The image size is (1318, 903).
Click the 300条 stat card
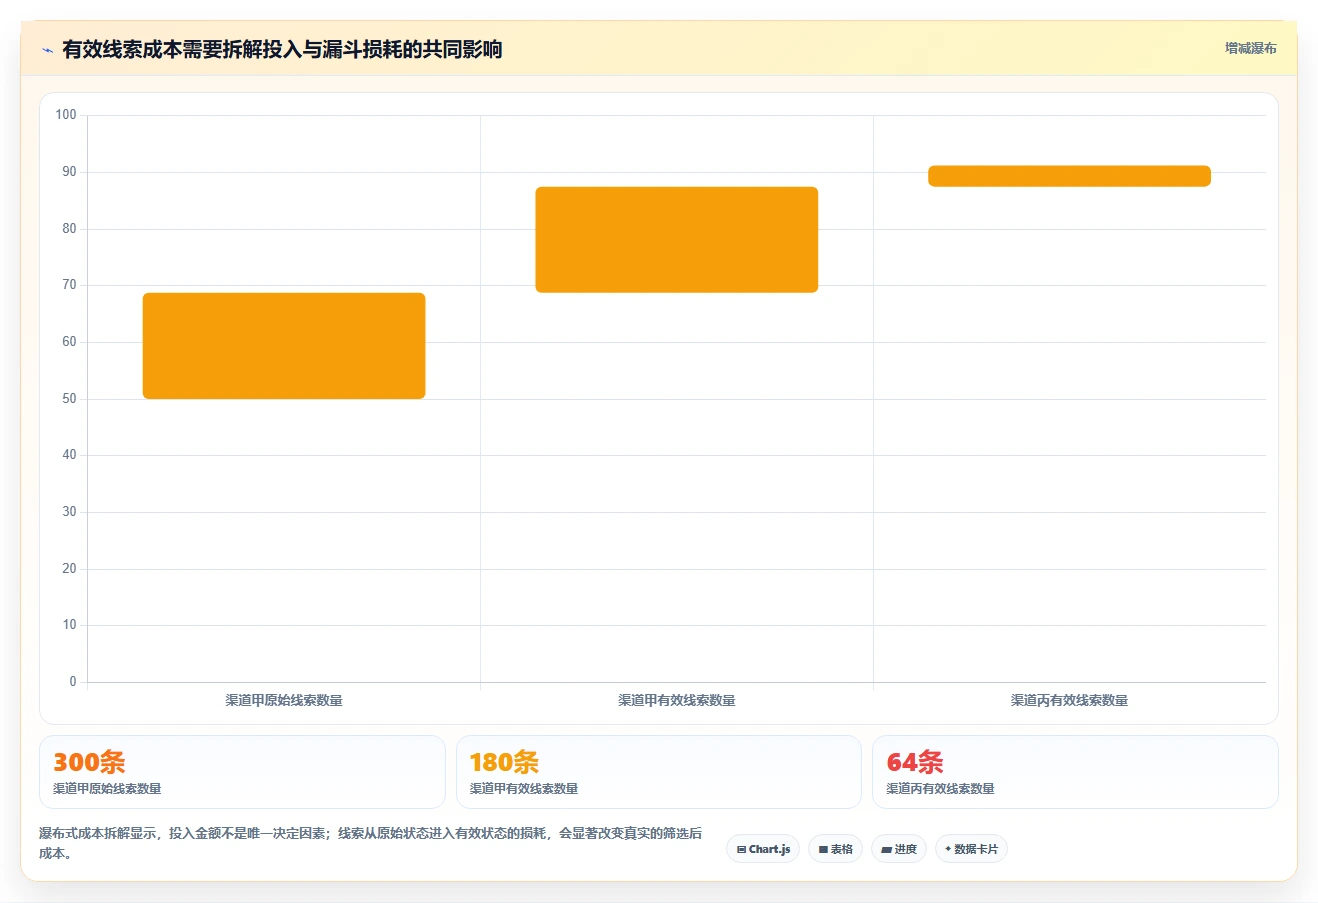[x=242, y=772]
